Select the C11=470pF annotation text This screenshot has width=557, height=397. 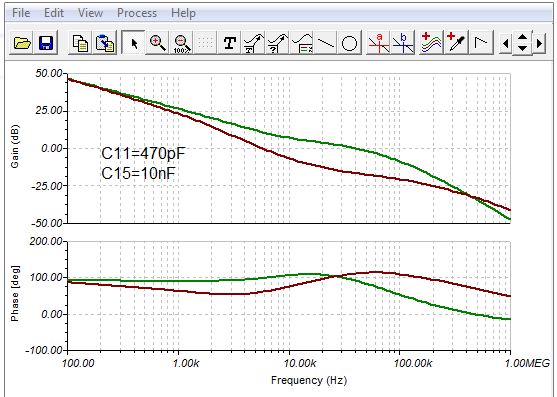(143, 153)
